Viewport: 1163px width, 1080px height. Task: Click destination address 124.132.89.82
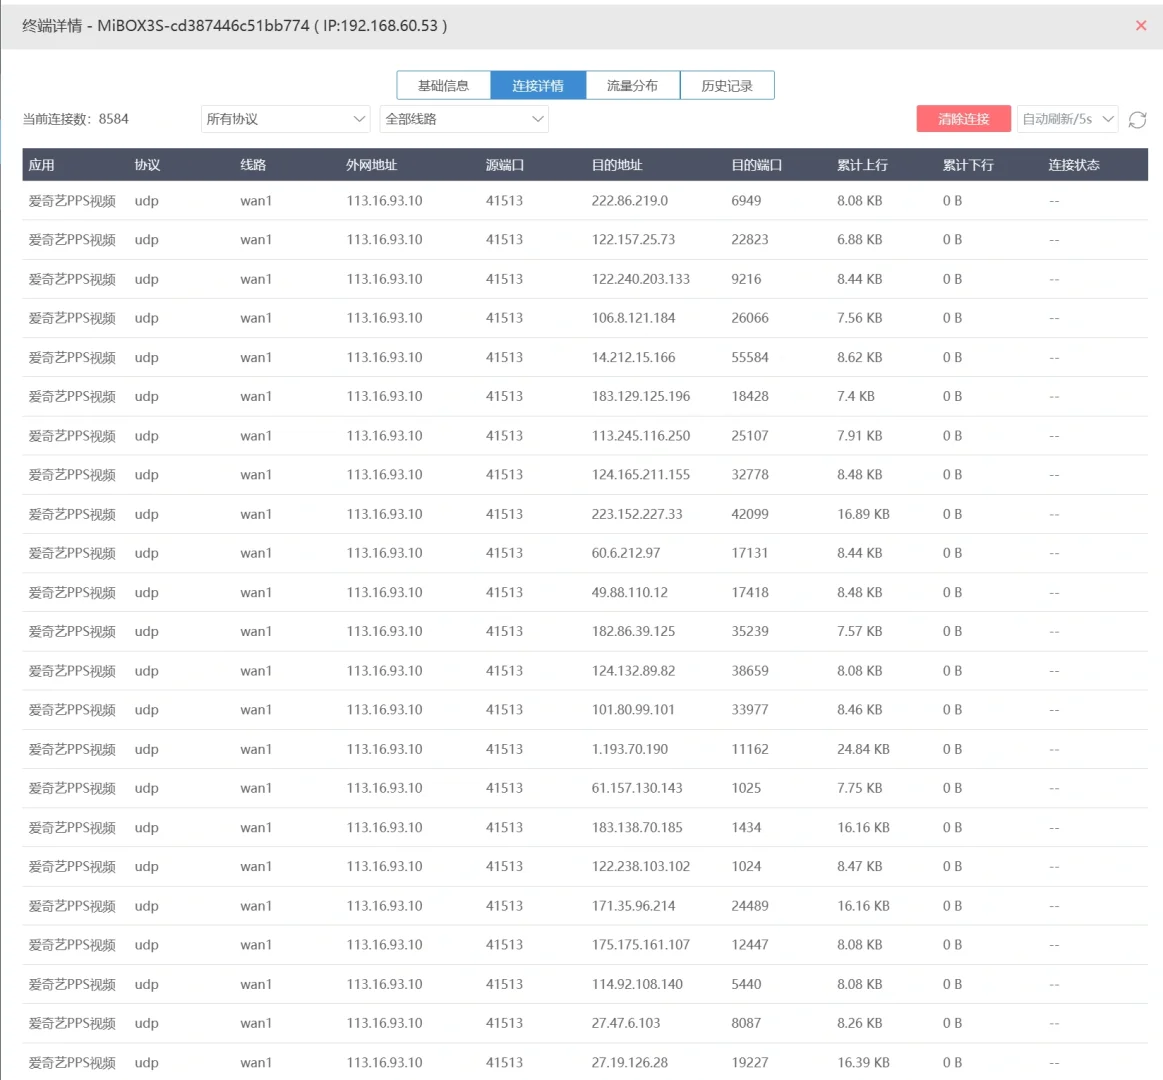[633, 671]
